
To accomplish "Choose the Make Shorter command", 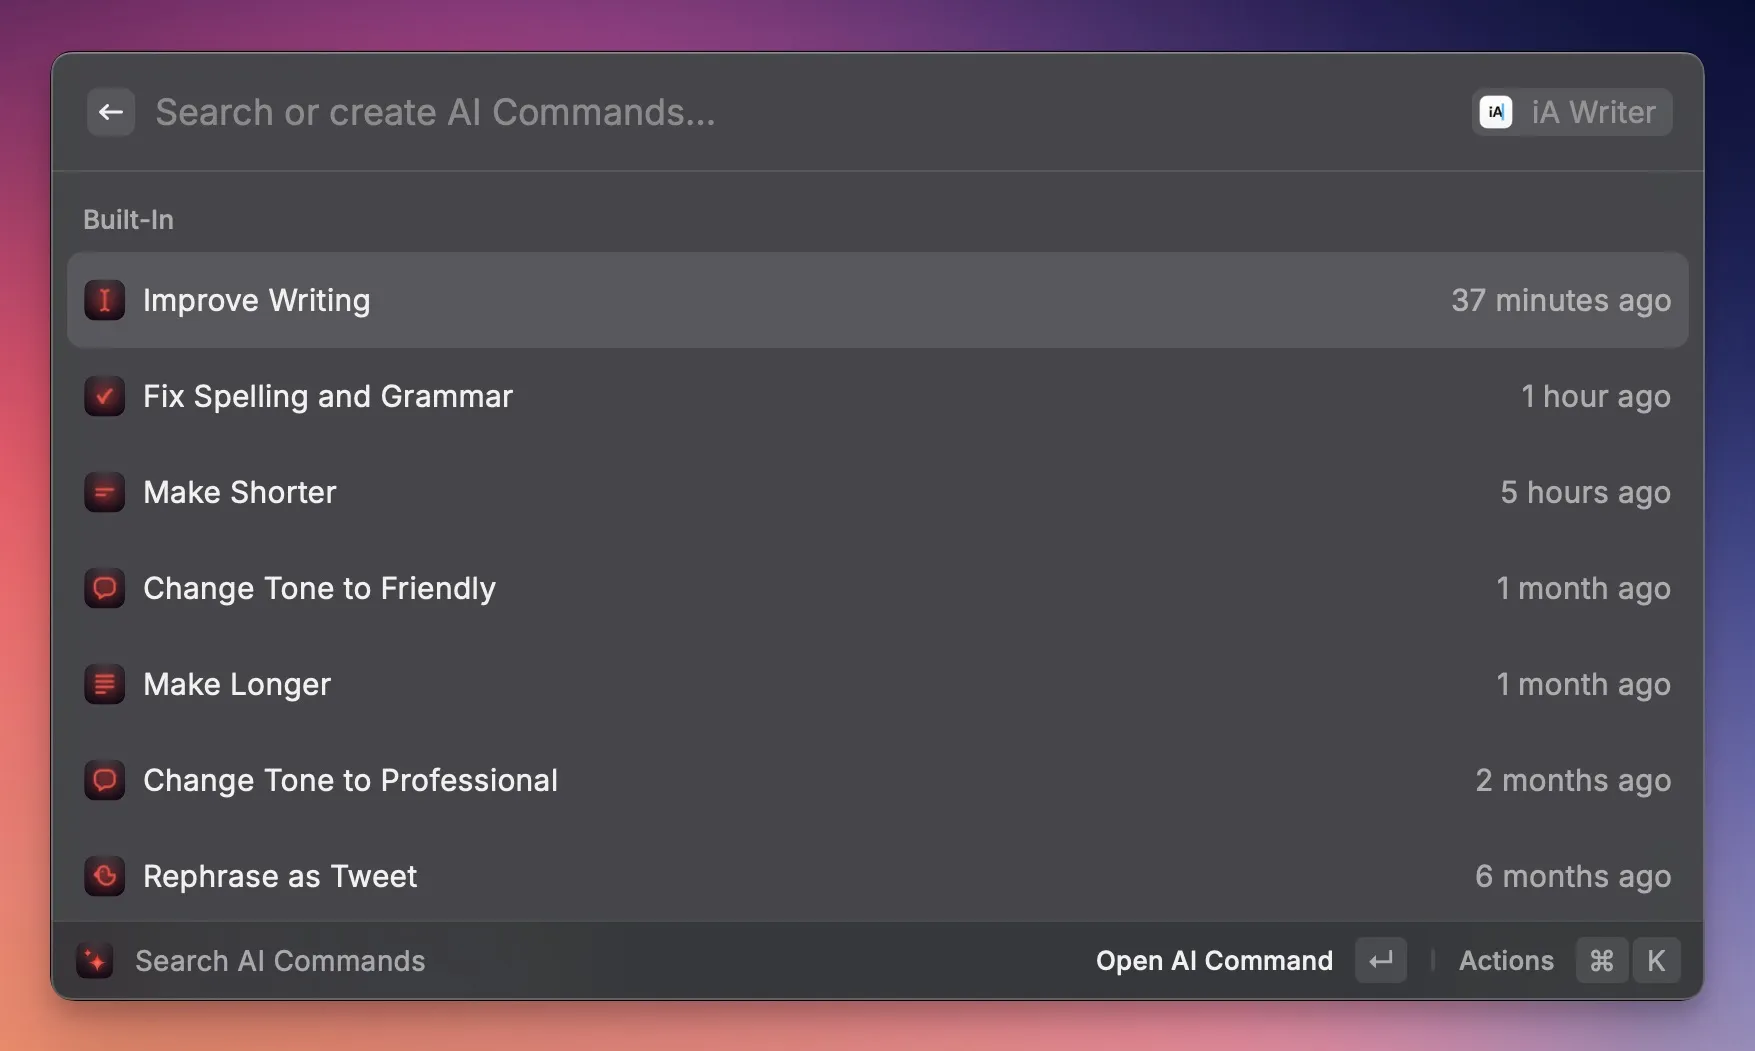I will (x=240, y=492).
